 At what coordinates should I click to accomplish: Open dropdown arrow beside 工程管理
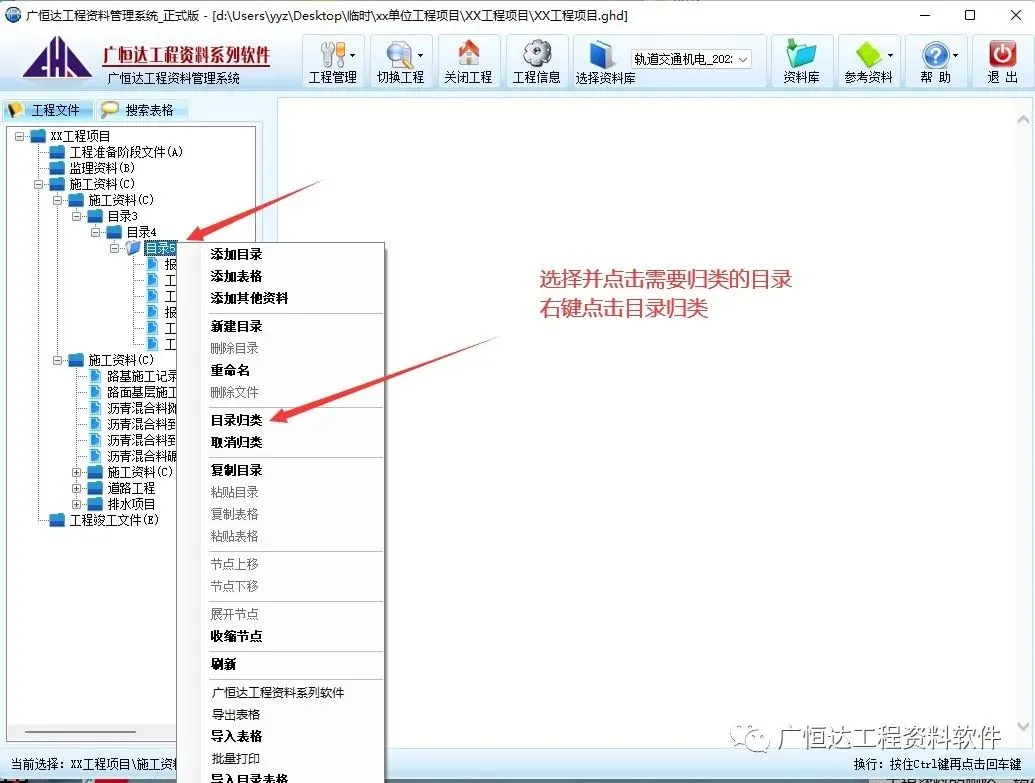click(353, 55)
